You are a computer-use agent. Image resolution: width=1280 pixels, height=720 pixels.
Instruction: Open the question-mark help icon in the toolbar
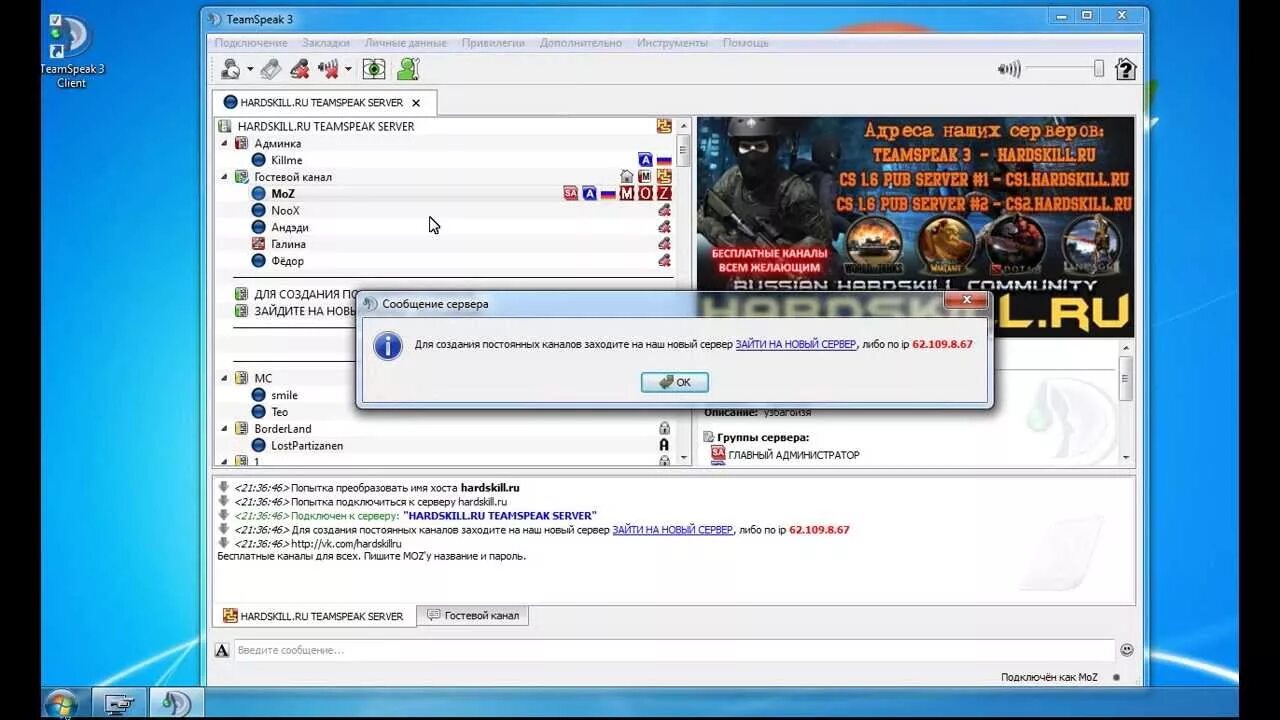pos(1126,69)
